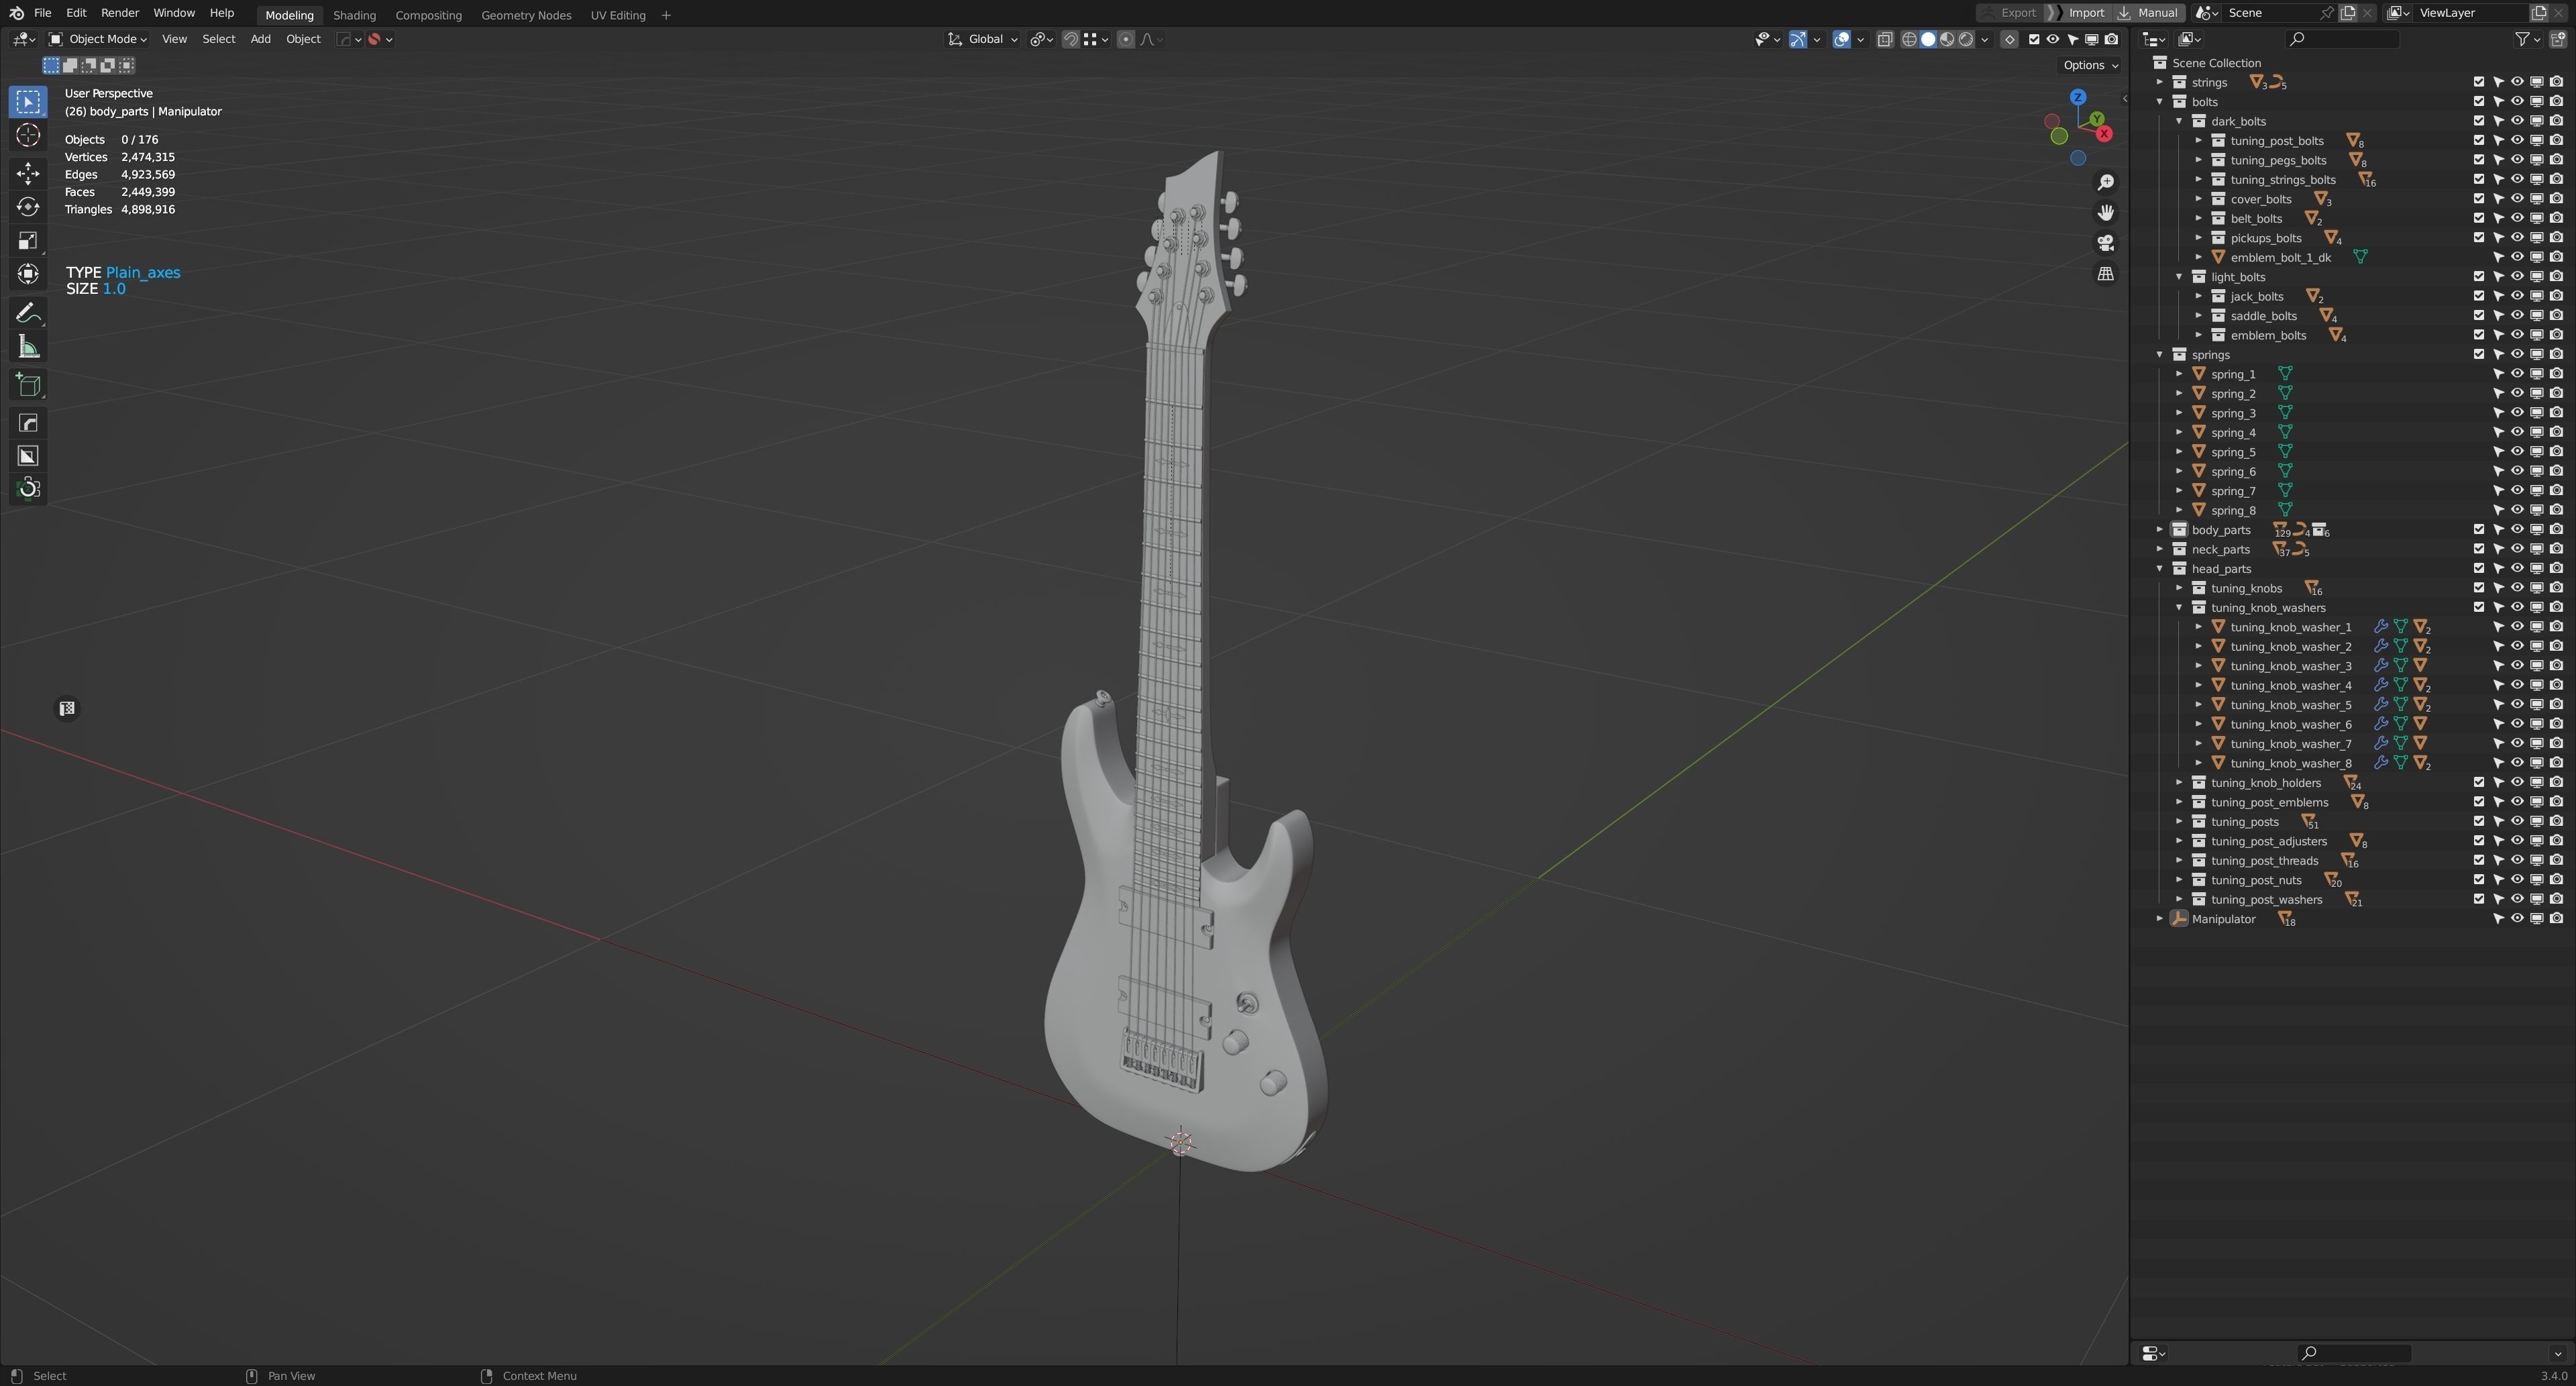Select tuning_knob_washer_4 in outliner
The image size is (2576, 1386).
point(2290,685)
